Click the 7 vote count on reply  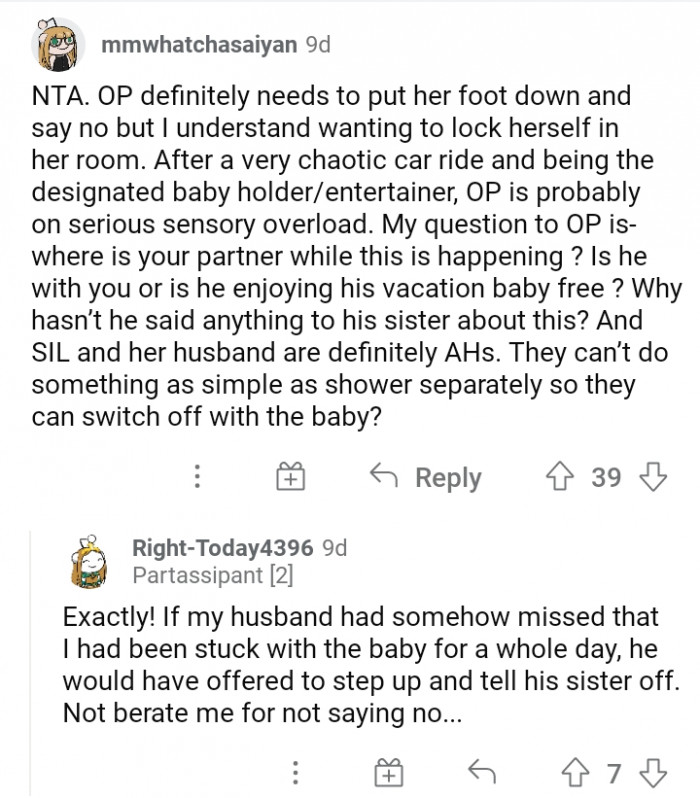pos(614,773)
